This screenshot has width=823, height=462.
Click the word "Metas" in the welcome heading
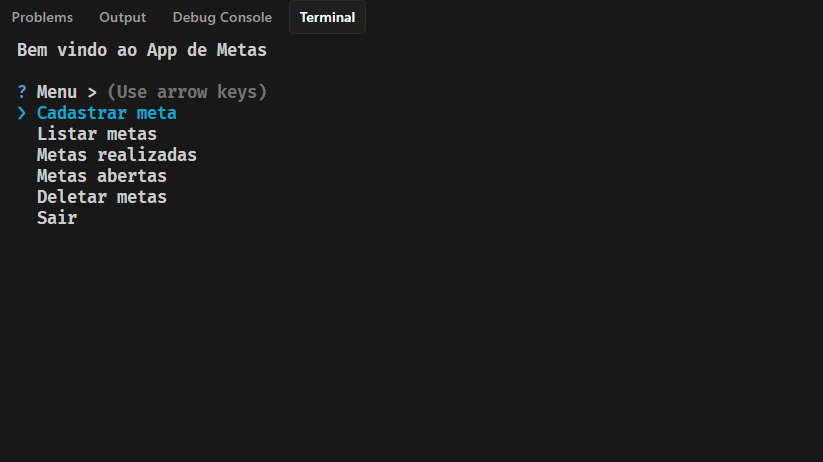tap(241, 49)
